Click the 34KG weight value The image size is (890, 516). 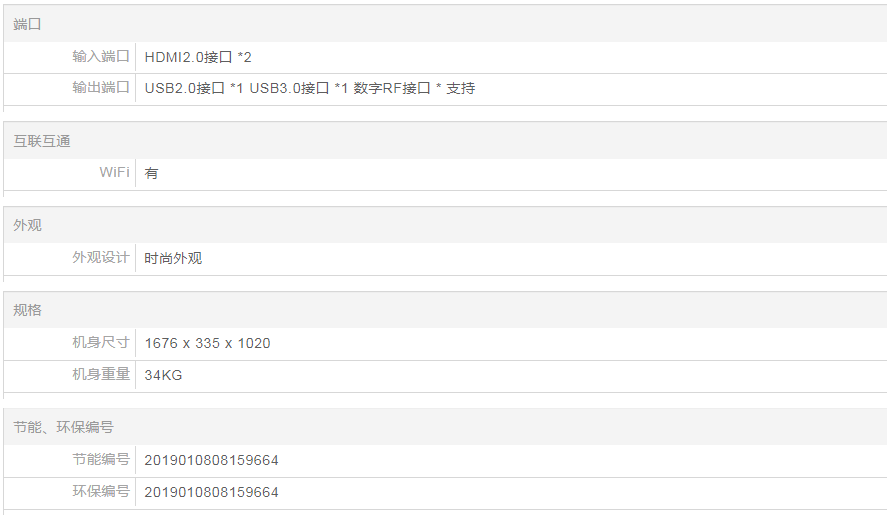click(x=163, y=375)
